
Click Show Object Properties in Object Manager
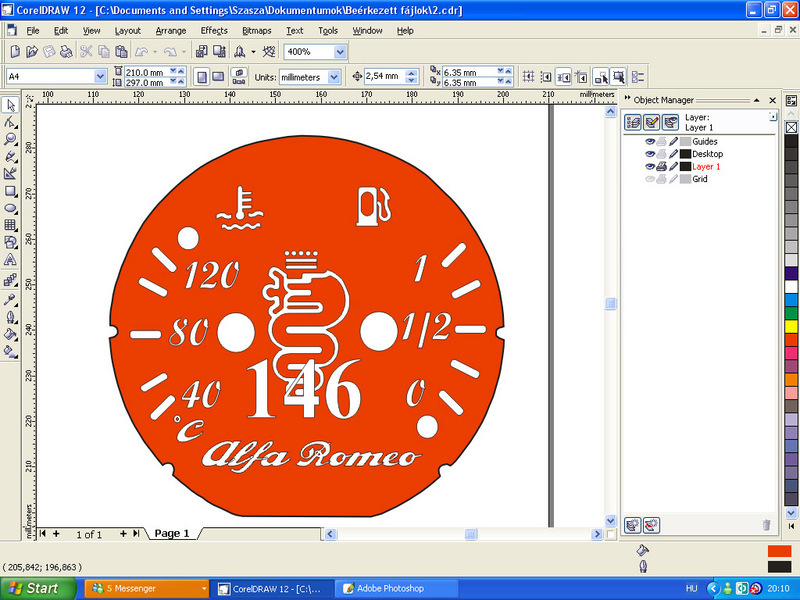(x=633, y=122)
